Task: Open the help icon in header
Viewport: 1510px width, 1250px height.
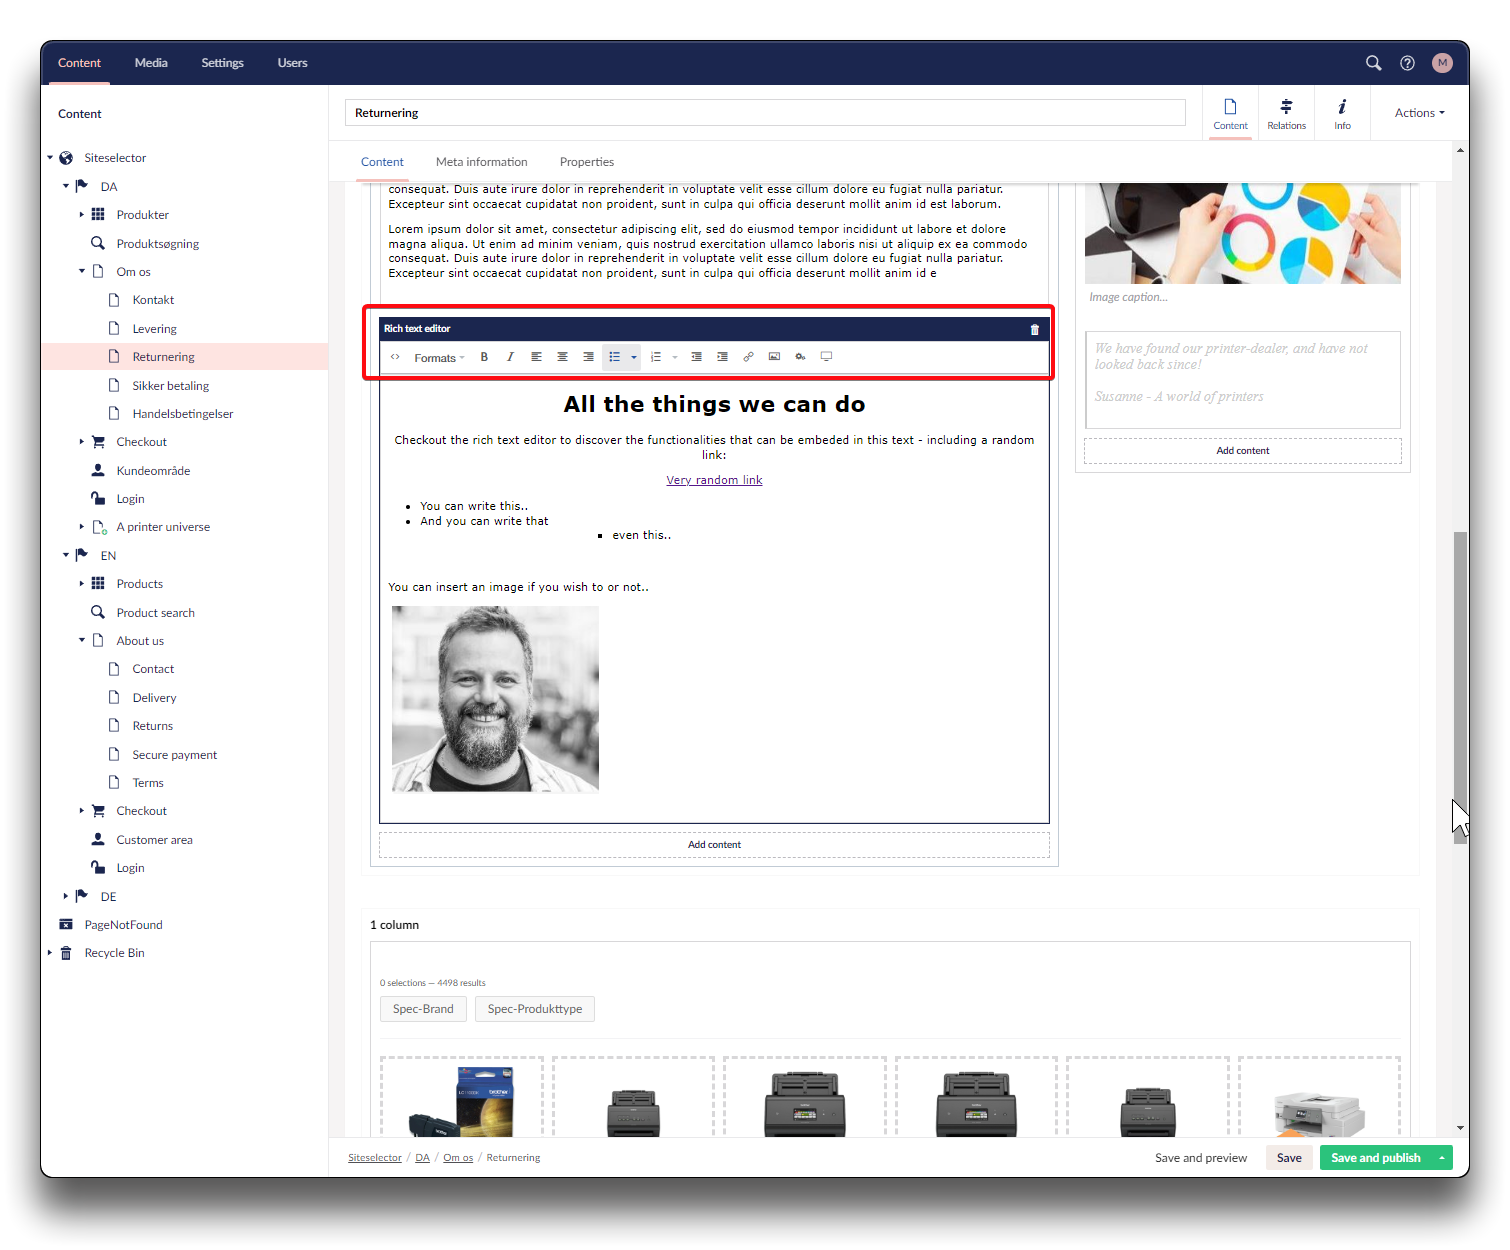Action: pos(1407,63)
